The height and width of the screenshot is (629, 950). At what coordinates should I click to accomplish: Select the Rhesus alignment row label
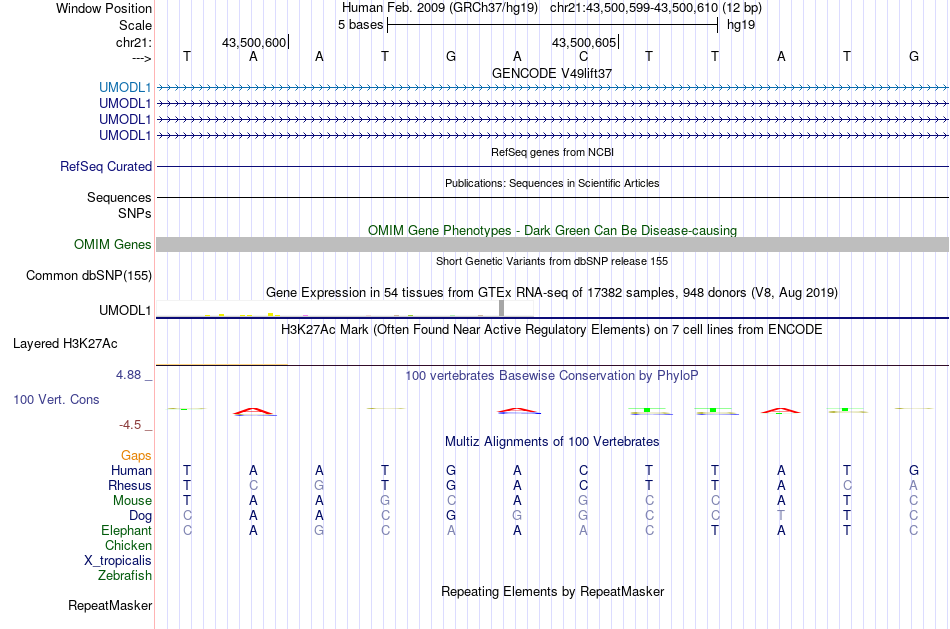pyautogui.click(x=130, y=486)
